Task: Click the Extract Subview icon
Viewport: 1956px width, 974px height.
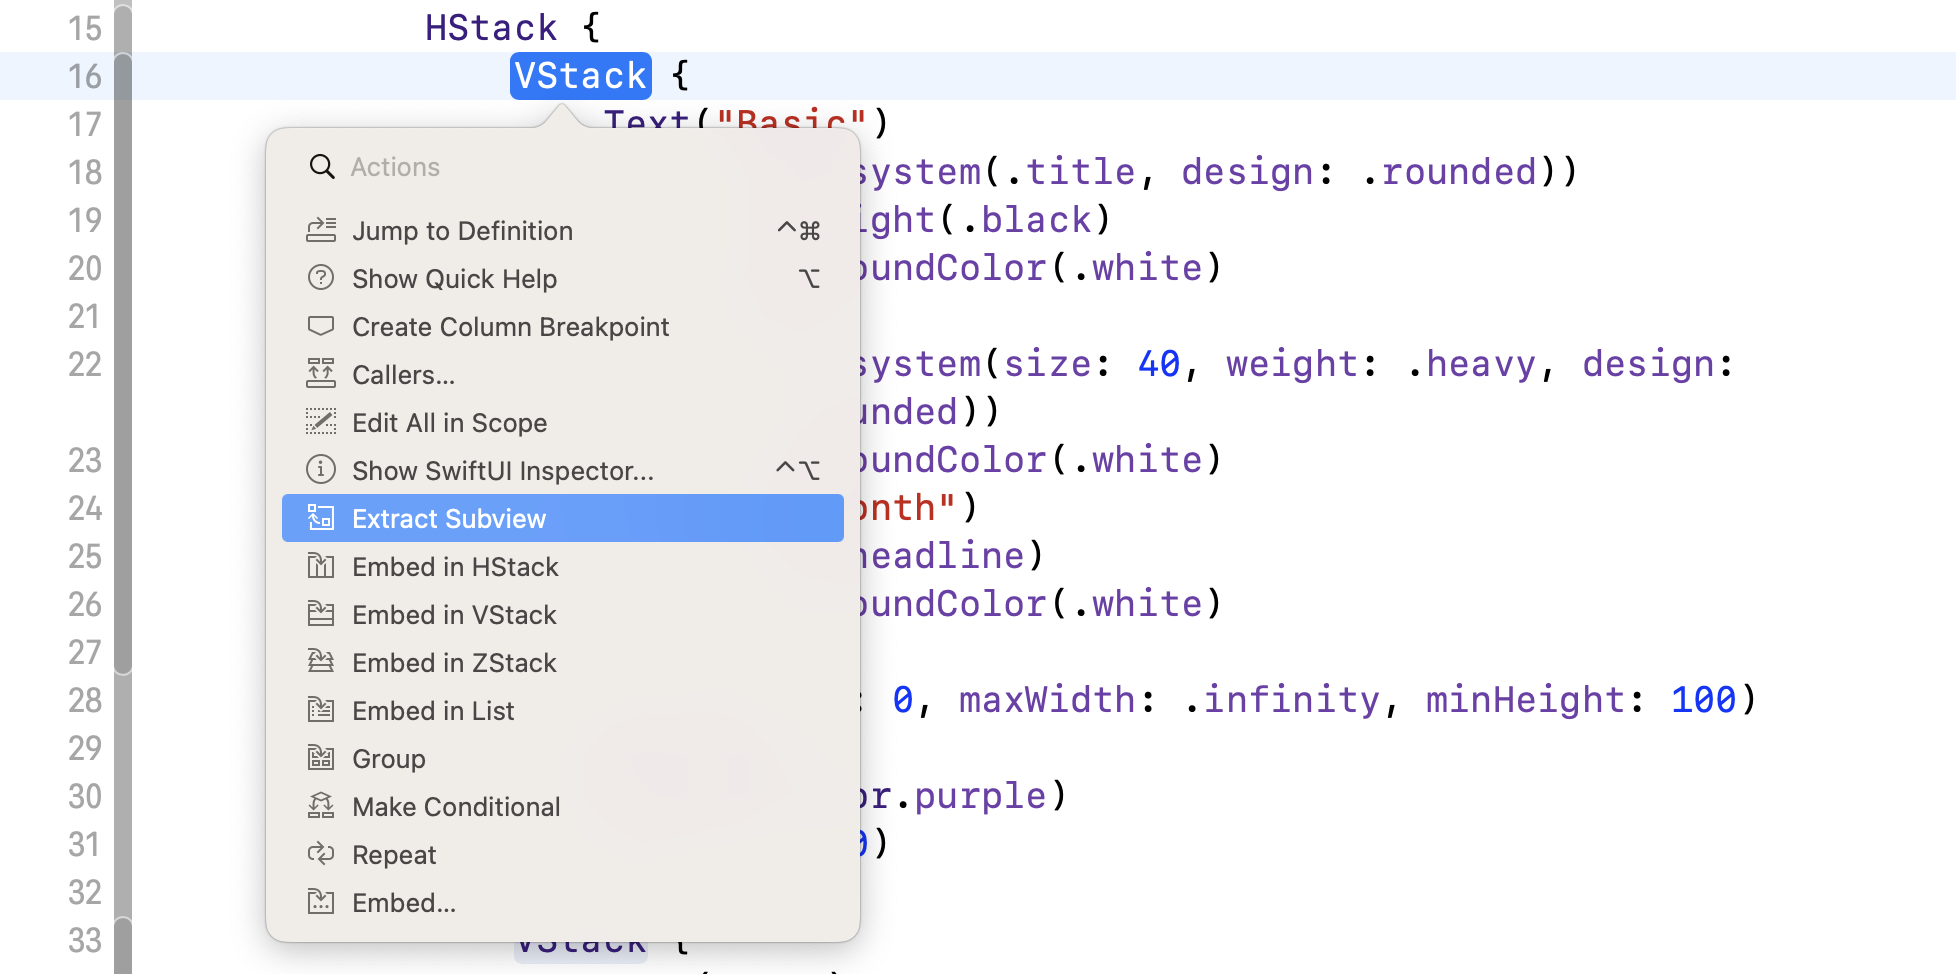Action: (x=320, y=518)
